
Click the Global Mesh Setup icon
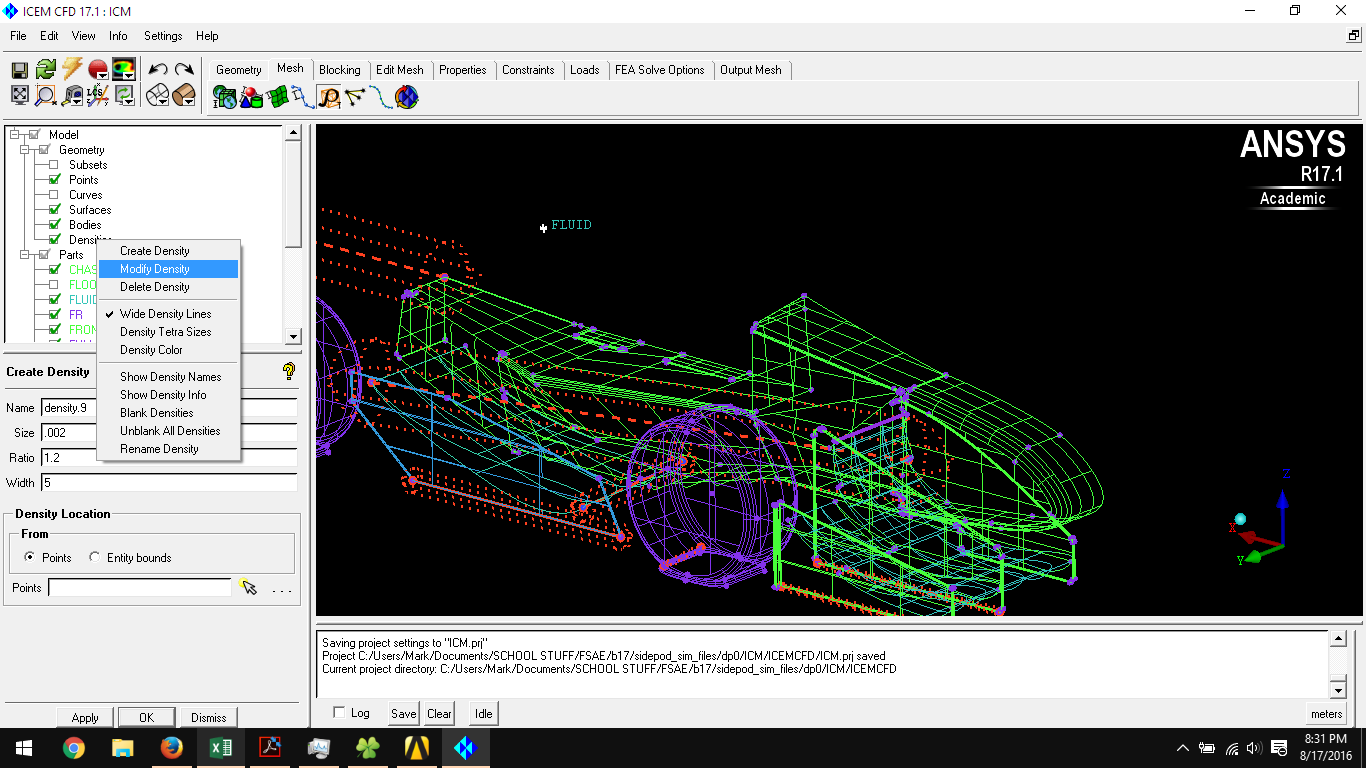pos(225,97)
